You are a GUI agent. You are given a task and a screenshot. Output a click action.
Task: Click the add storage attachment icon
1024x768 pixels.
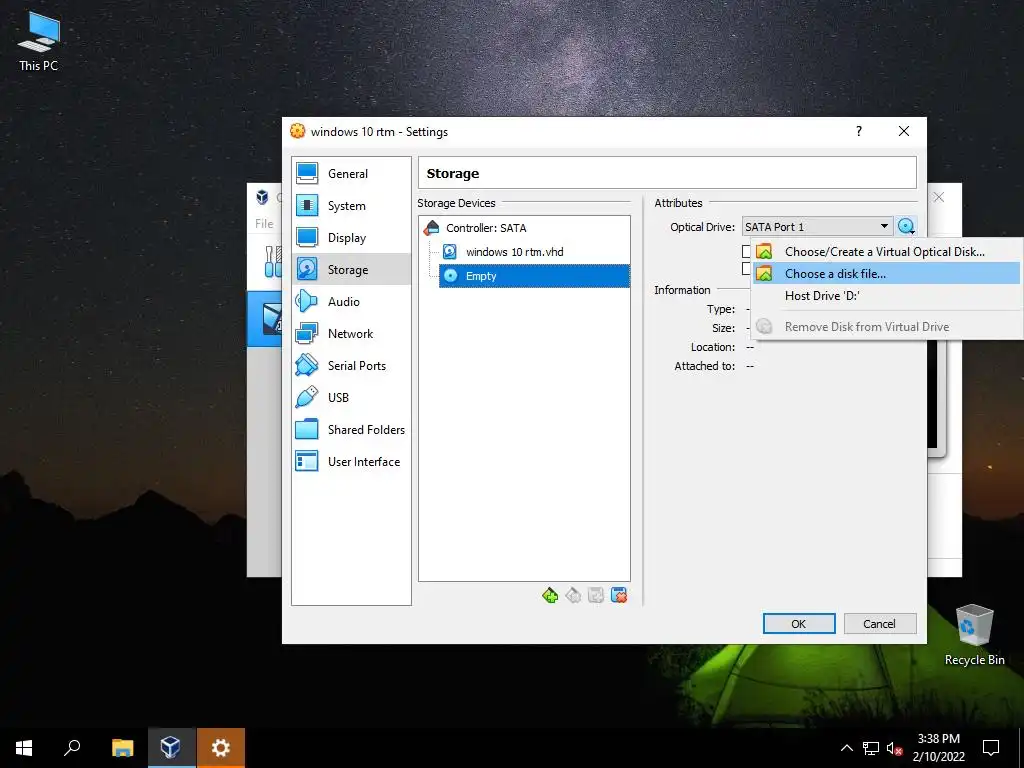coord(596,595)
